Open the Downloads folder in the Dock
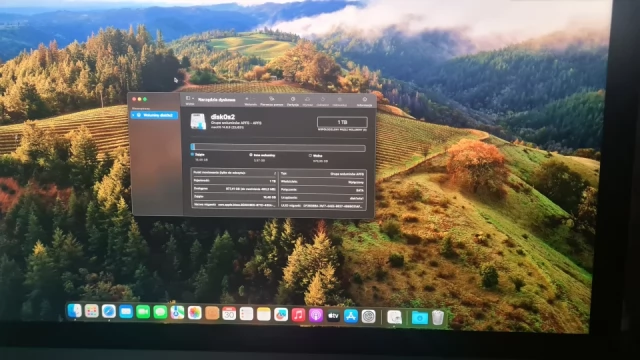Screen dimensions: 640x360 (419, 318)
